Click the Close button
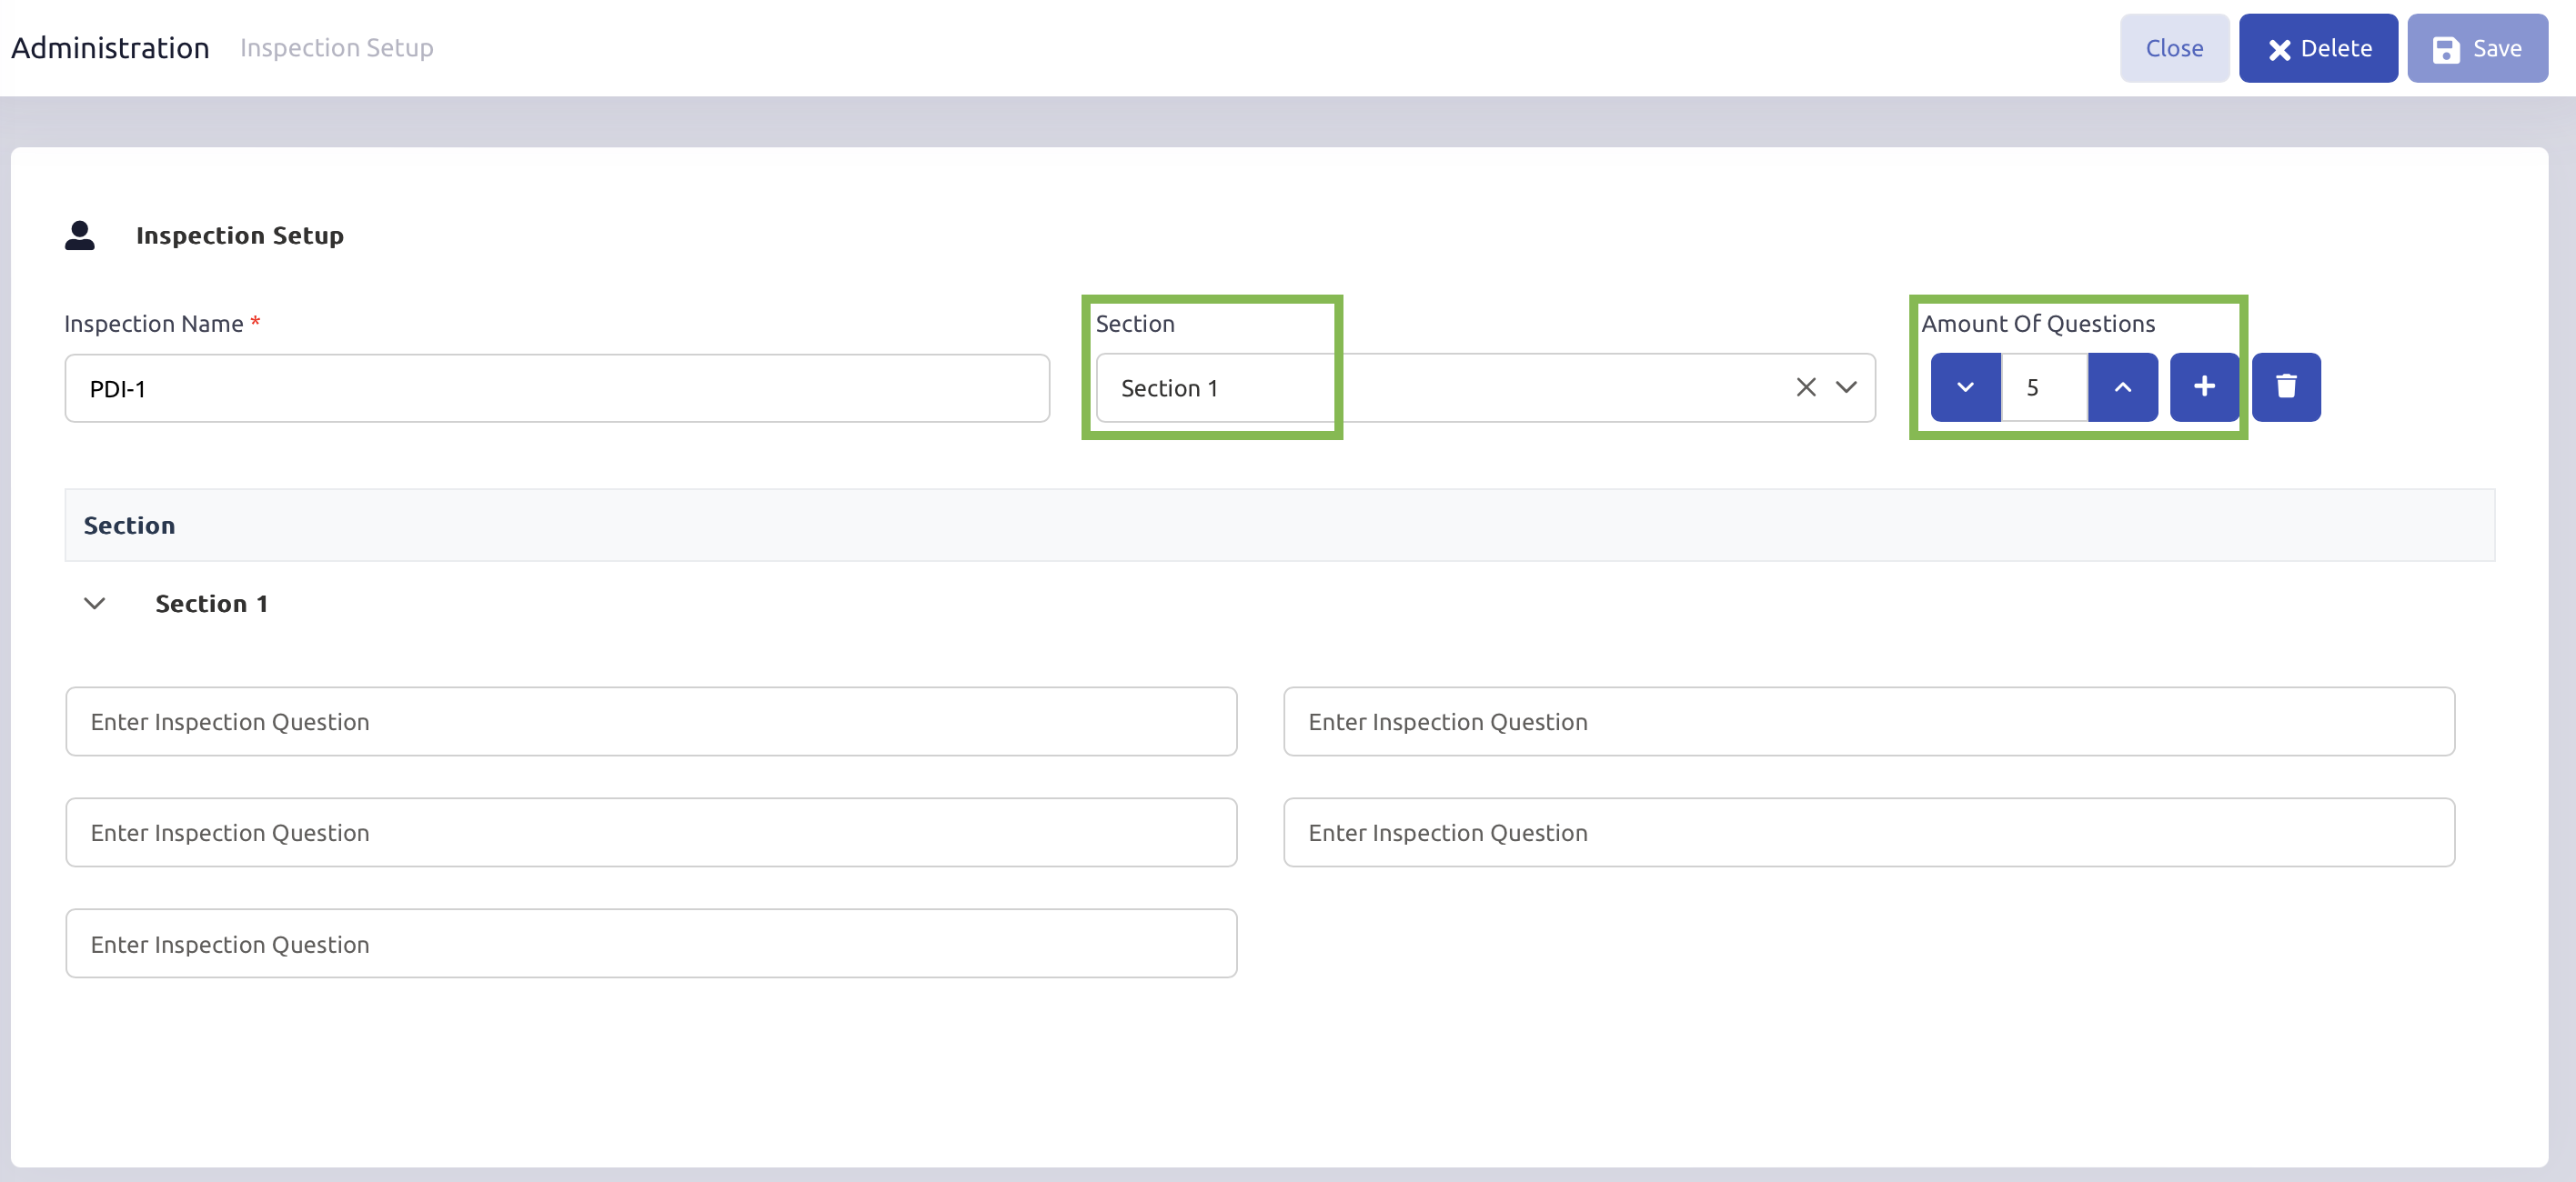 2173,48
